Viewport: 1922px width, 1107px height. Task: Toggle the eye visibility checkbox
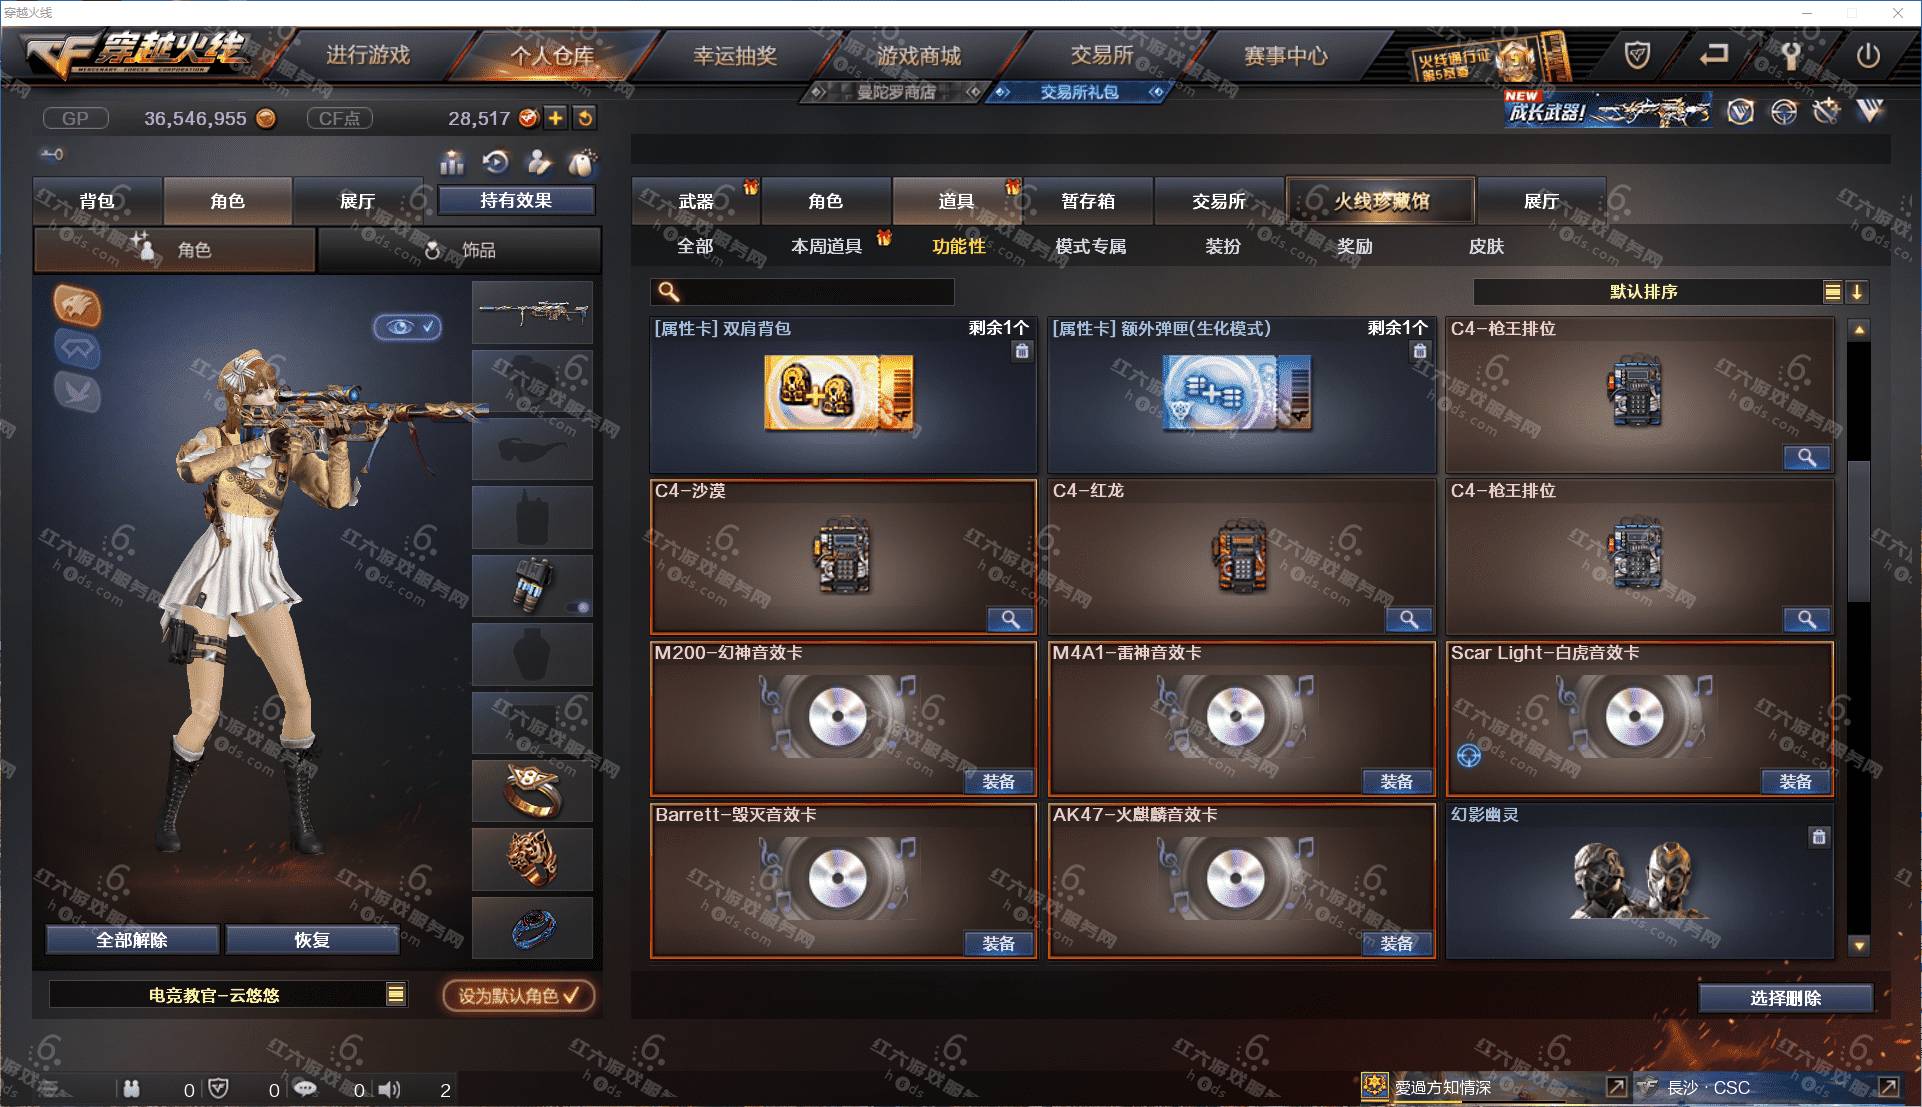point(408,327)
